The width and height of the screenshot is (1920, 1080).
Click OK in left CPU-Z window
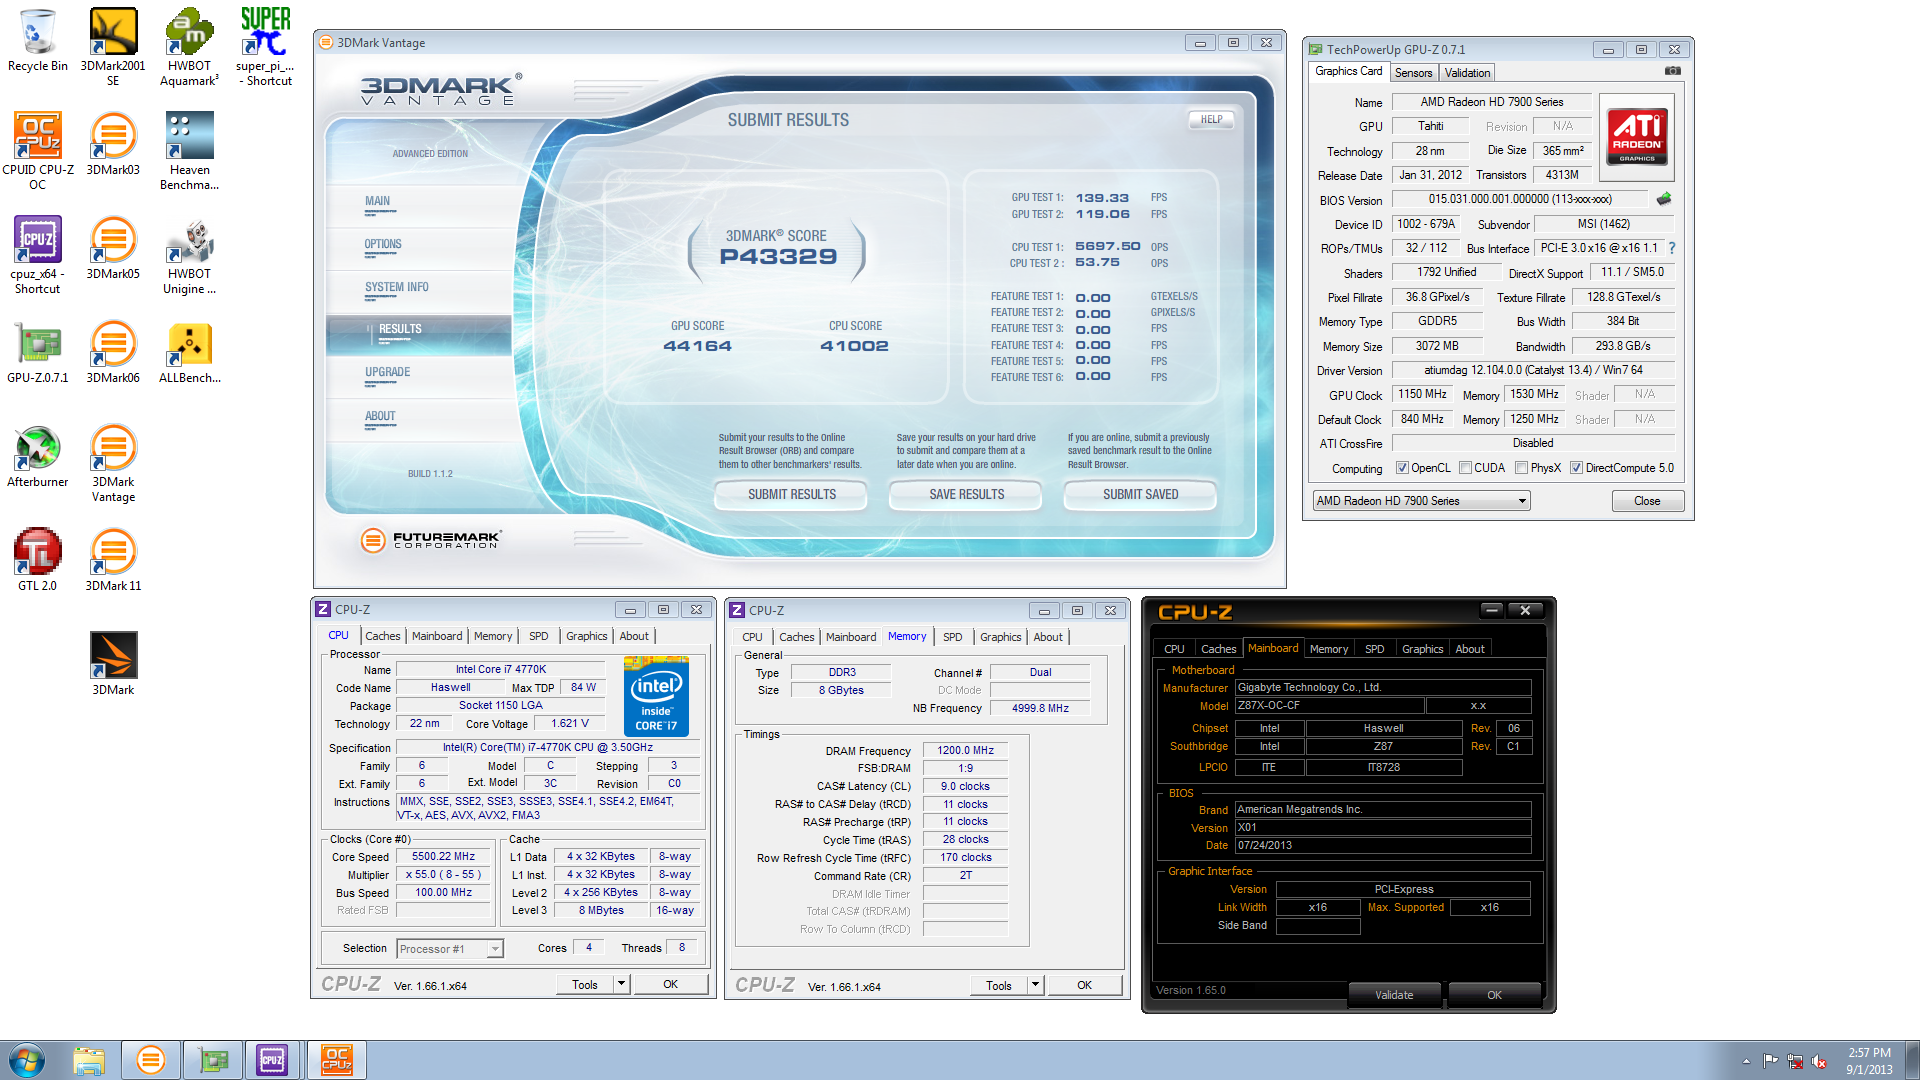pyautogui.click(x=670, y=985)
